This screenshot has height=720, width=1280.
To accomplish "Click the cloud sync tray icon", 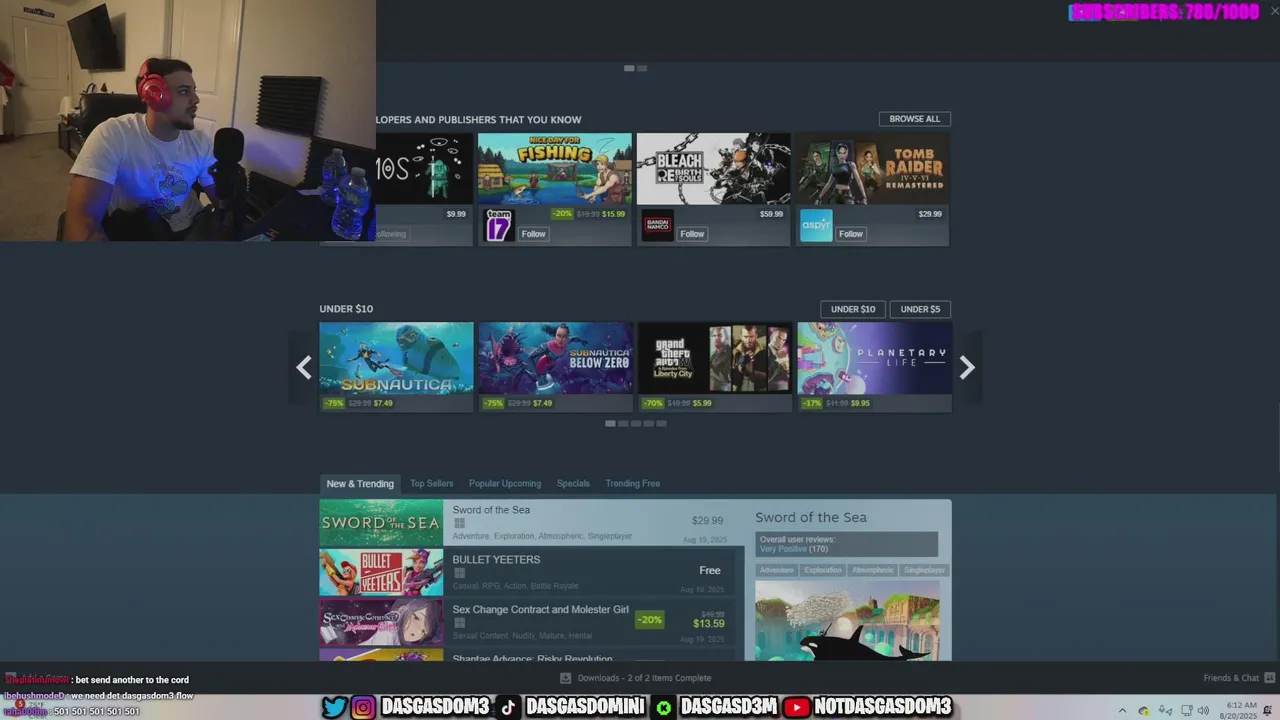I will [x=1144, y=711].
